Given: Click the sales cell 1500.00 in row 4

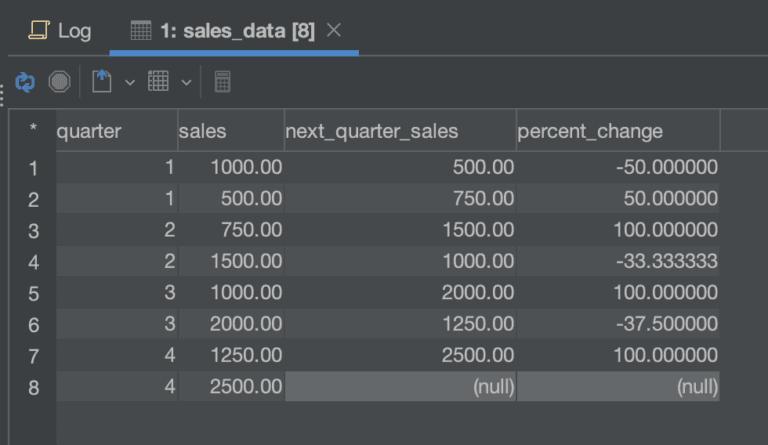Looking at the screenshot, I should [x=231, y=261].
